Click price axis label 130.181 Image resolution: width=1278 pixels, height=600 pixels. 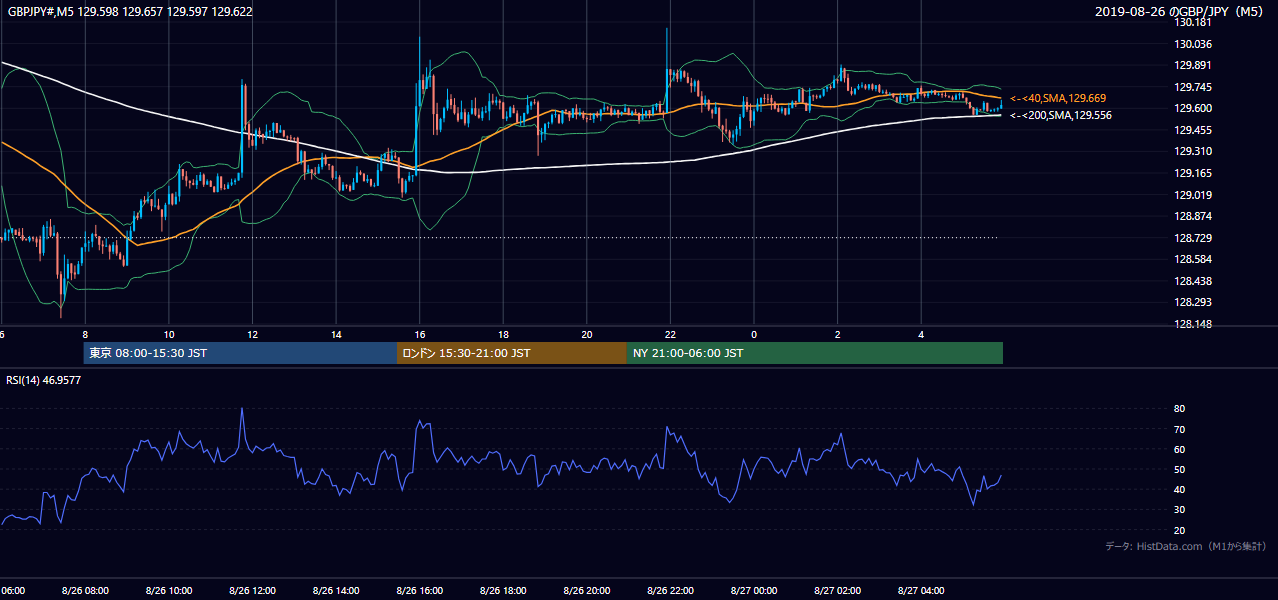1194,22
